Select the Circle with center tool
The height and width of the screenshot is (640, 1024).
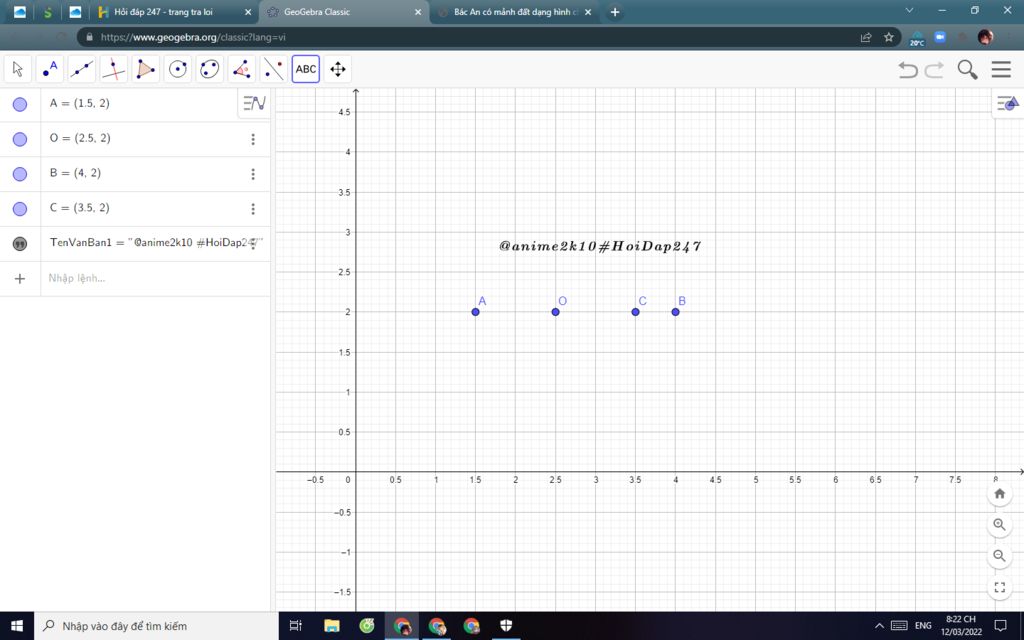pyautogui.click(x=178, y=69)
